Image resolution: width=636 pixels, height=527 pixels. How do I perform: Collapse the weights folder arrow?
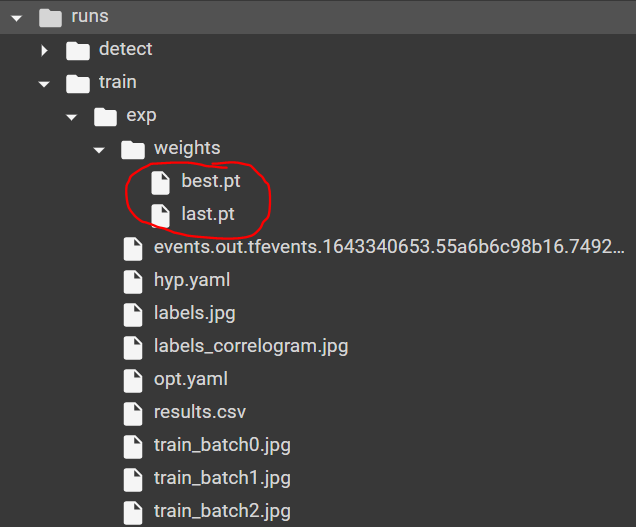click(98, 149)
